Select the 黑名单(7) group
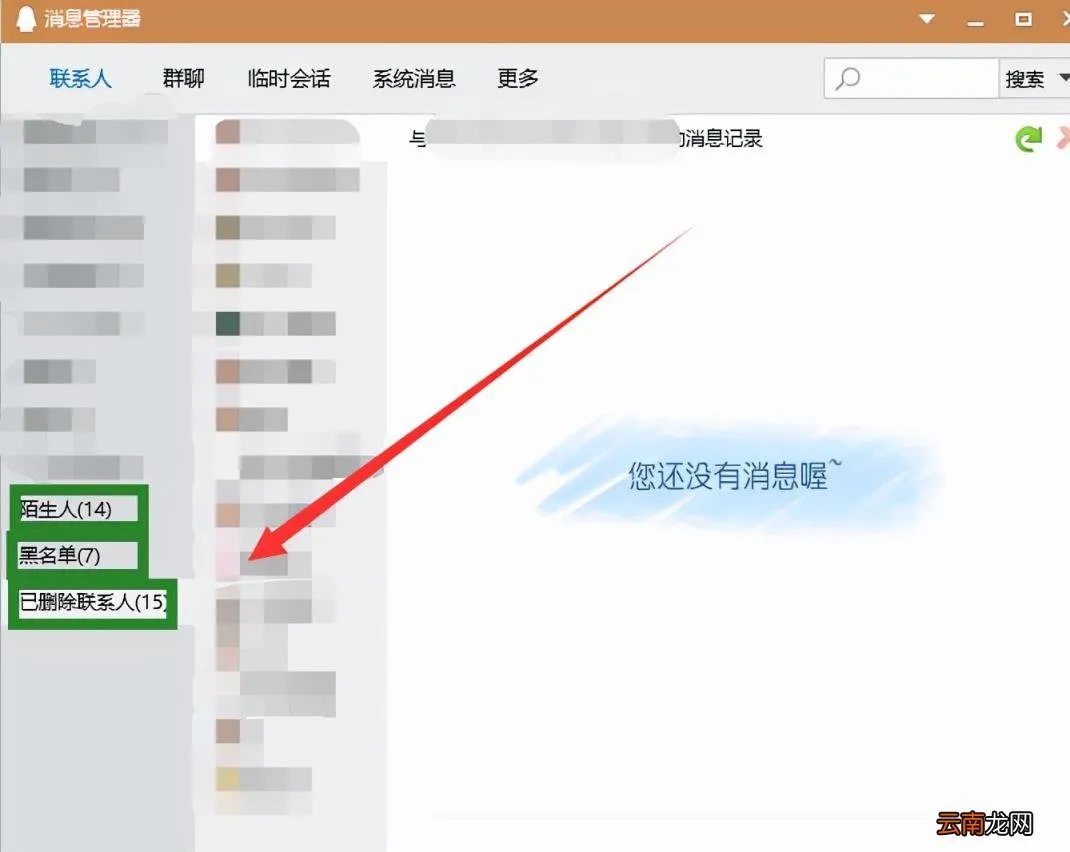 pos(60,555)
